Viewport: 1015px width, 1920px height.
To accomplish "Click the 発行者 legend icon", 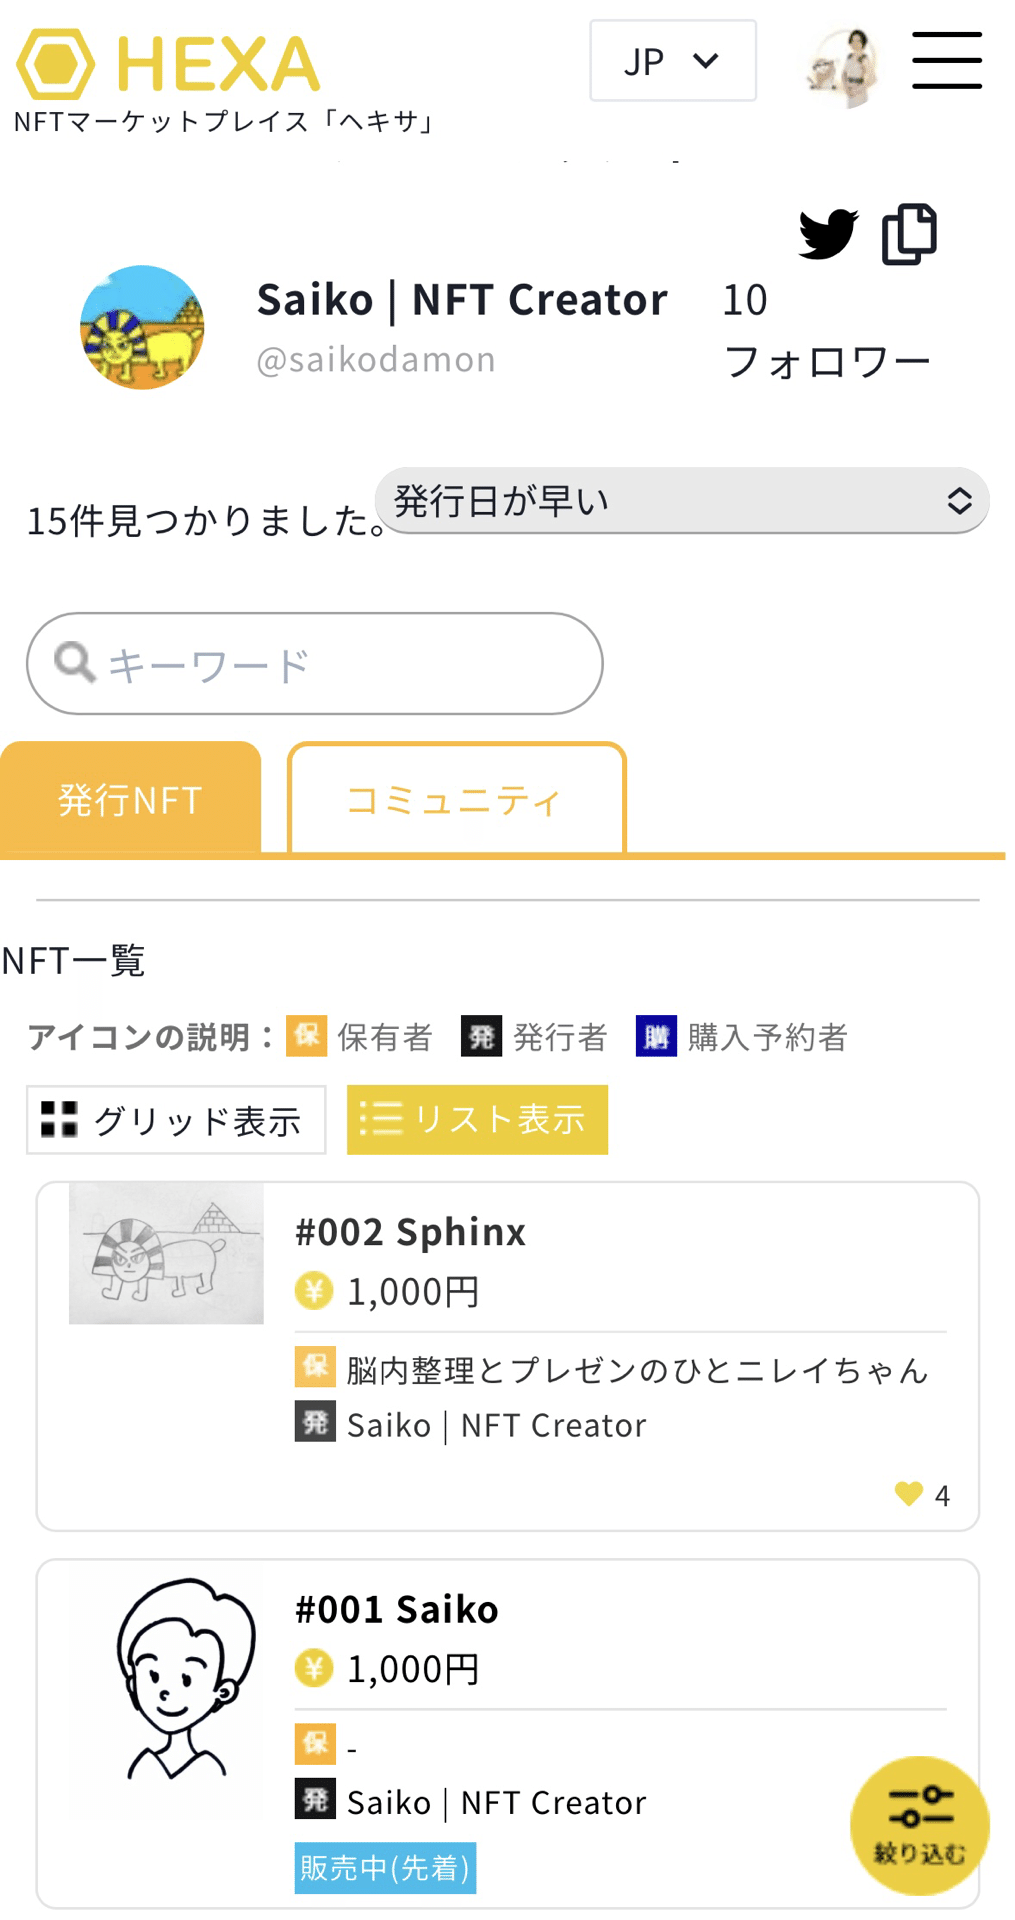I will (480, 1037).
